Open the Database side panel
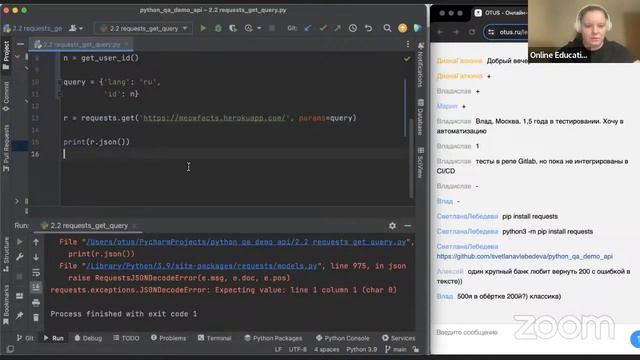Image resolution: width=640 pixels, height=360 pixels. (420, 117)
